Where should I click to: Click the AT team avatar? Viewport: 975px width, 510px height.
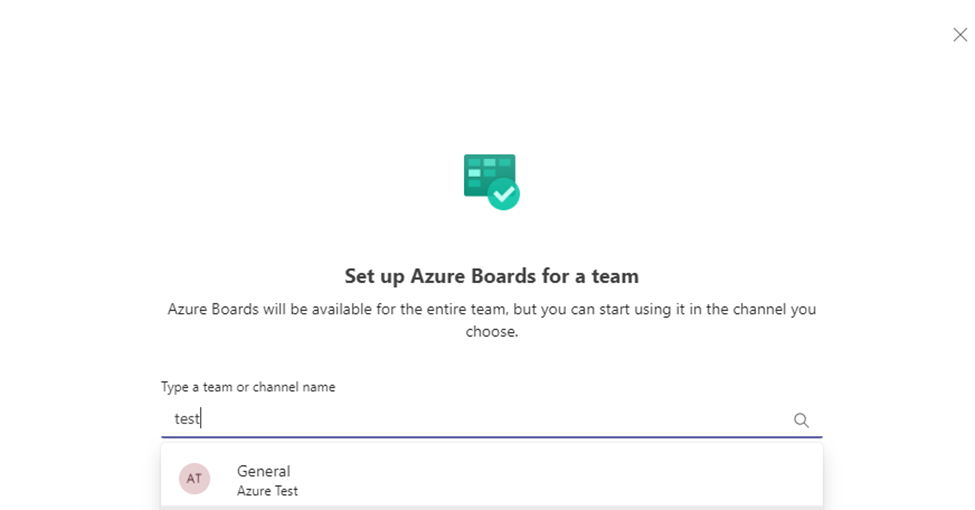[194, 479]
